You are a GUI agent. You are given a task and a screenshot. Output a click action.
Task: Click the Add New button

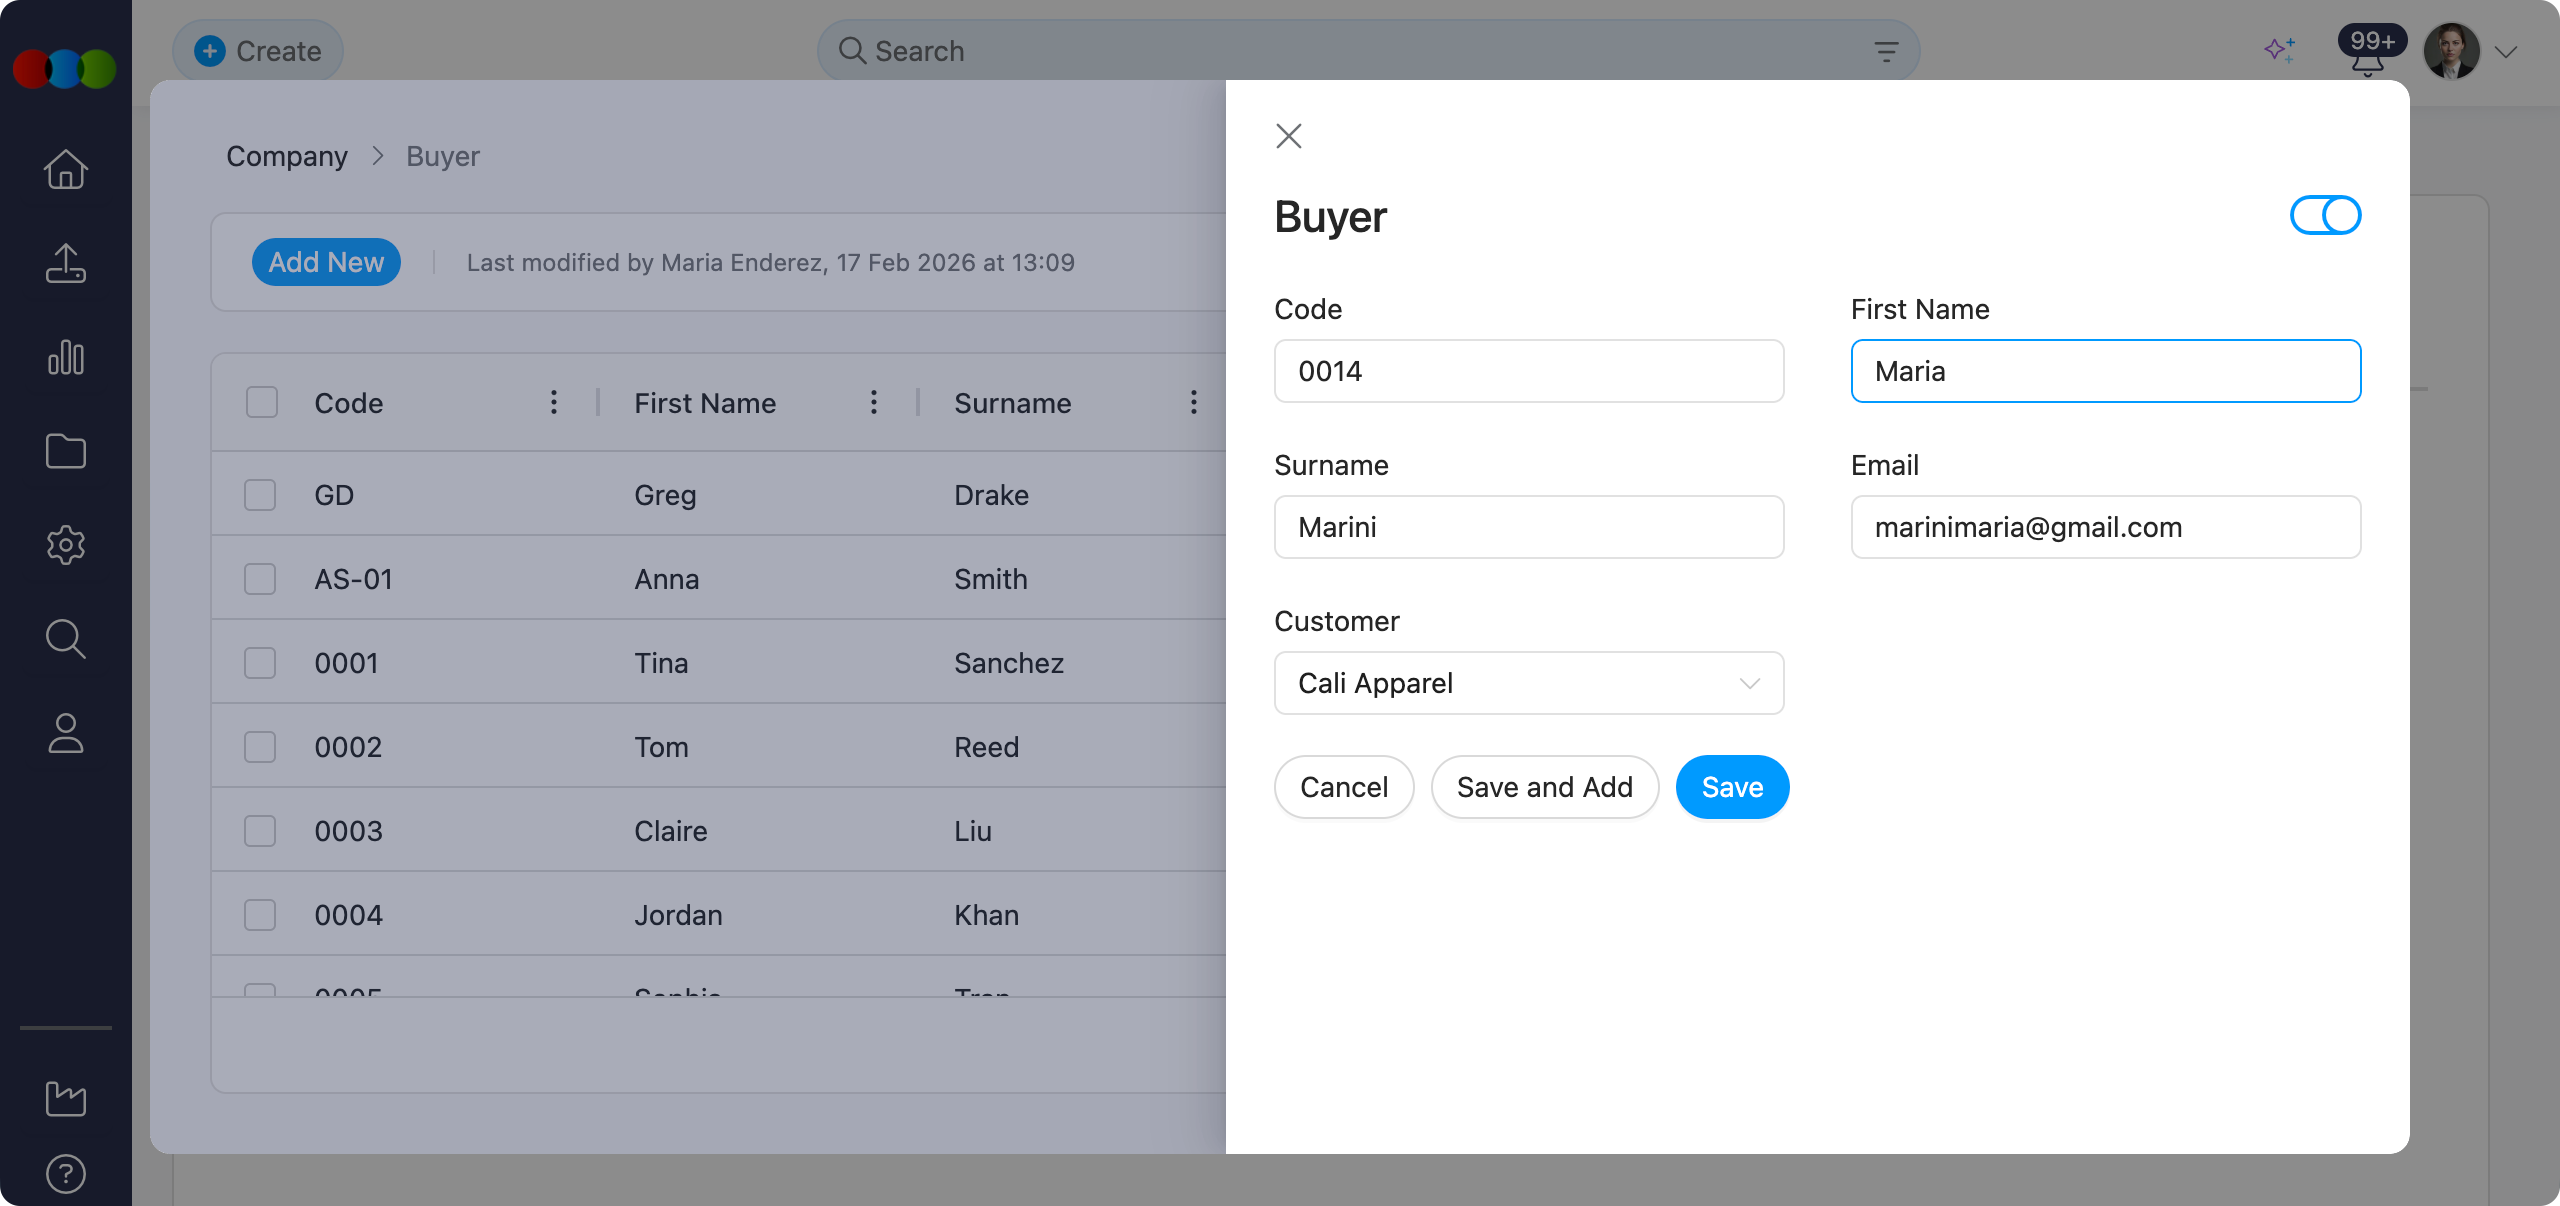(326, 262)
